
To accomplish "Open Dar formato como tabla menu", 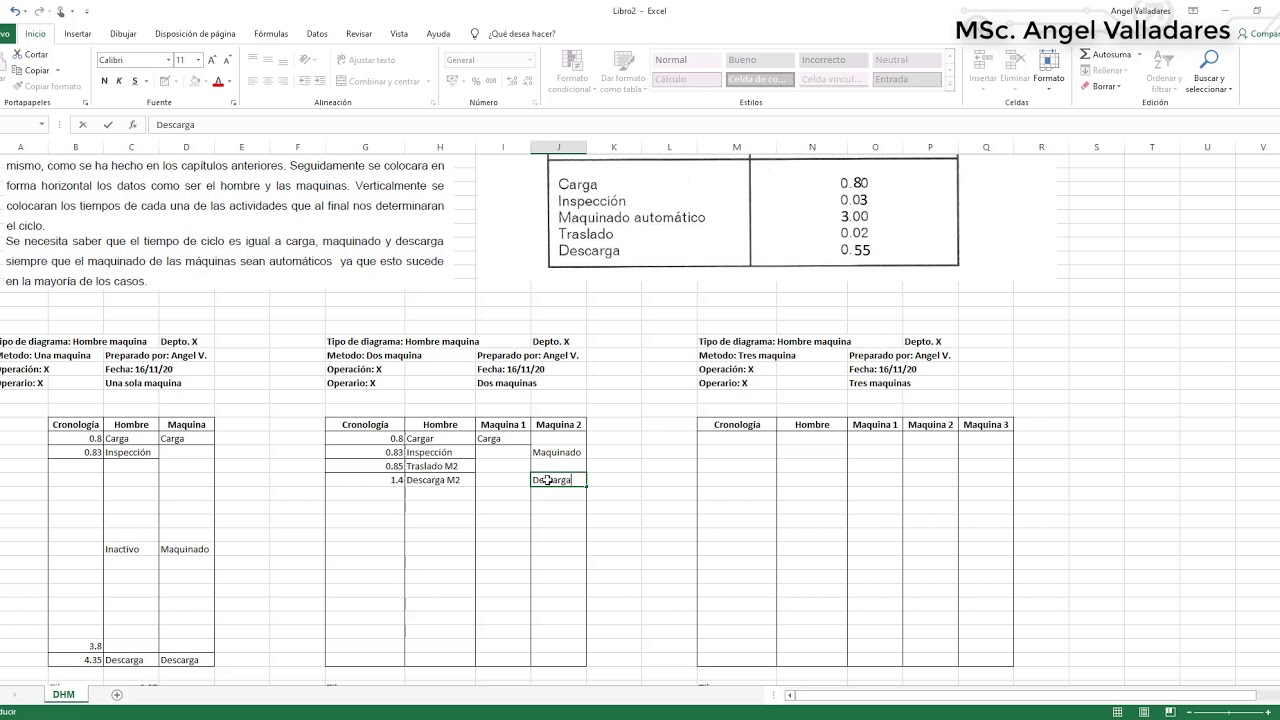I will point(623,71).
